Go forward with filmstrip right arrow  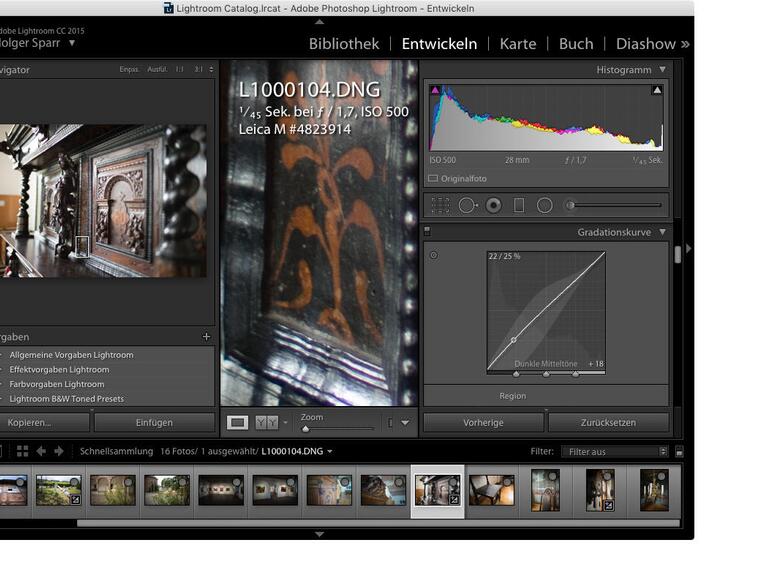pos(59,451)
